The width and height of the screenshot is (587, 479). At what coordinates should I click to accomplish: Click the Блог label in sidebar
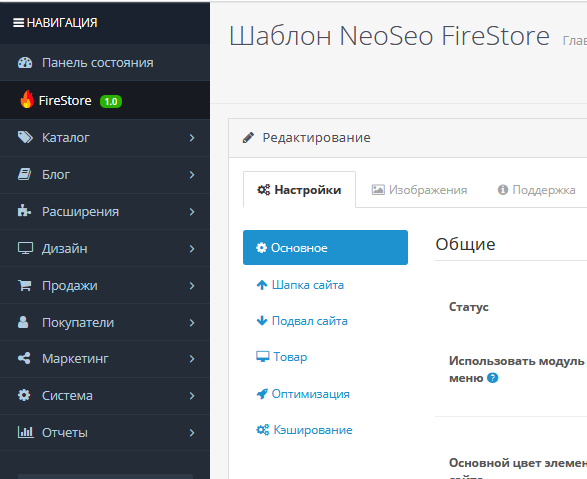56,174
